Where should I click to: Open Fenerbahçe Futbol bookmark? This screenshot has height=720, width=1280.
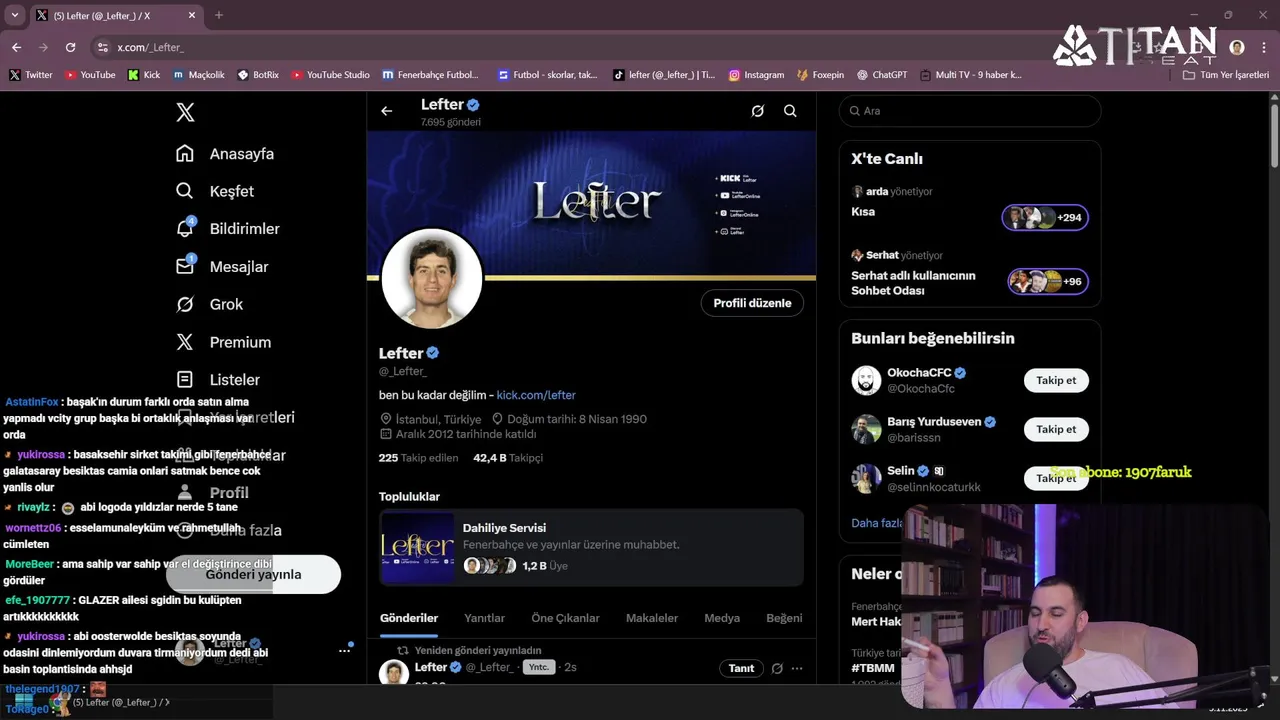430,75
